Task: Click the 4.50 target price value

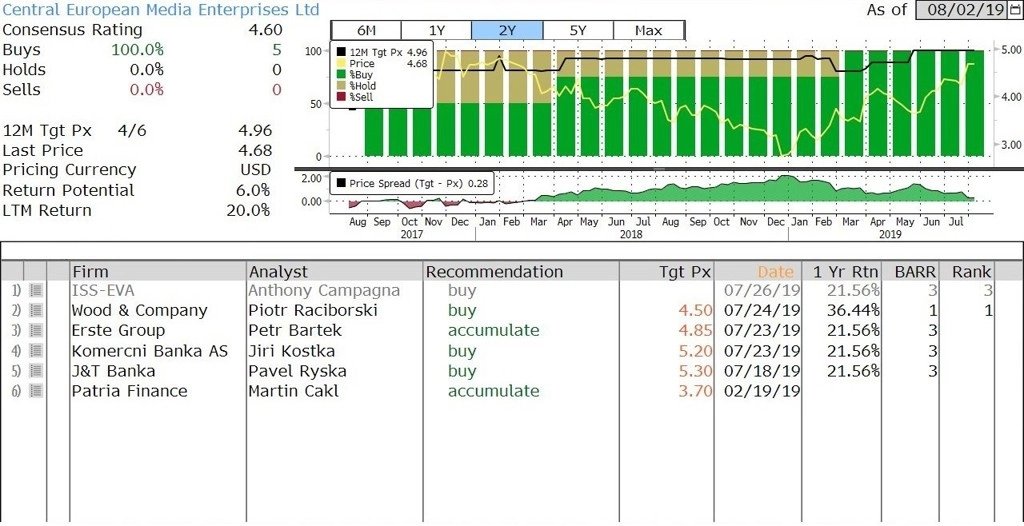Action: point(695,310)
